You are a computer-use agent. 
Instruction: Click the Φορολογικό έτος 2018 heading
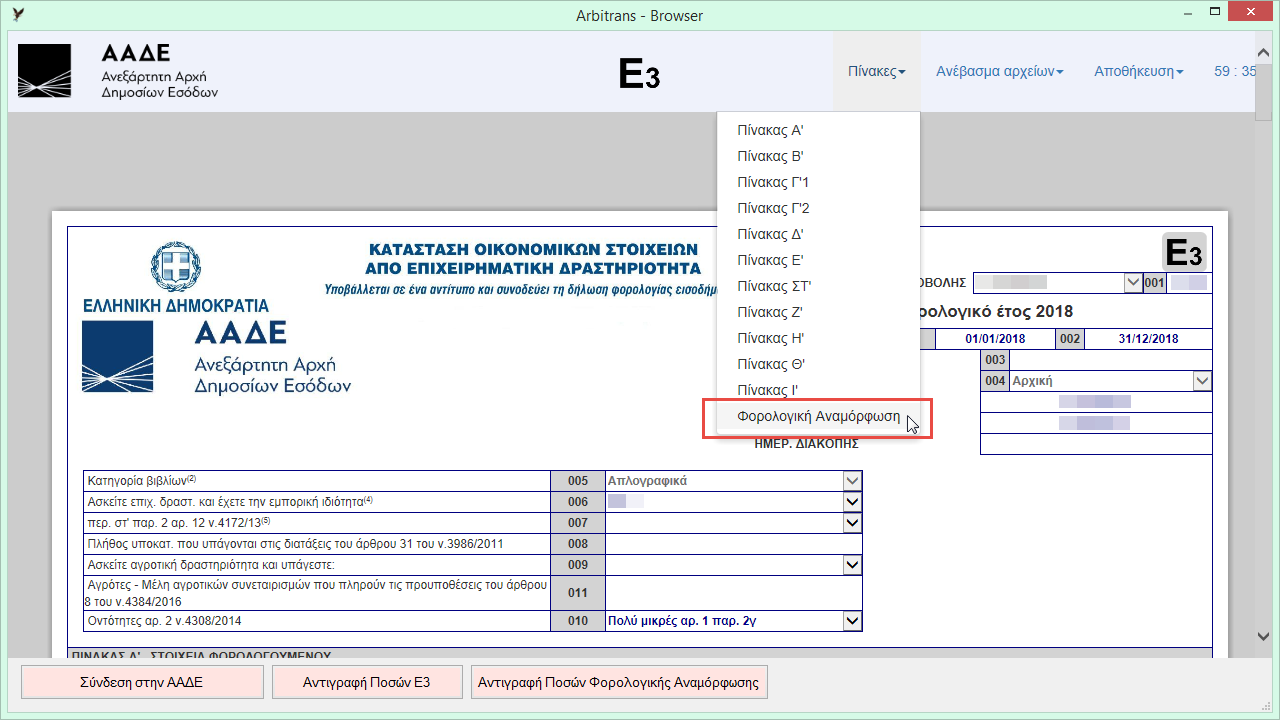[992, 312]
